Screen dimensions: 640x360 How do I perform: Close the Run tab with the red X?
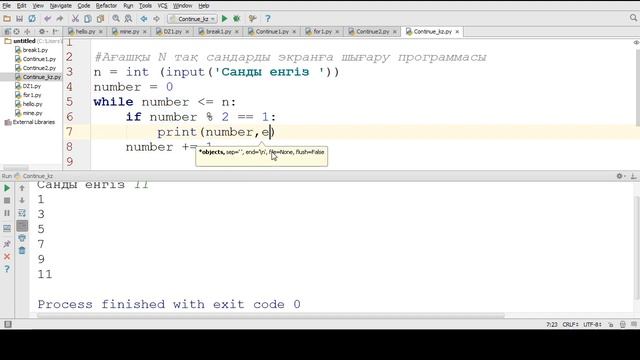tap(7, 257)
